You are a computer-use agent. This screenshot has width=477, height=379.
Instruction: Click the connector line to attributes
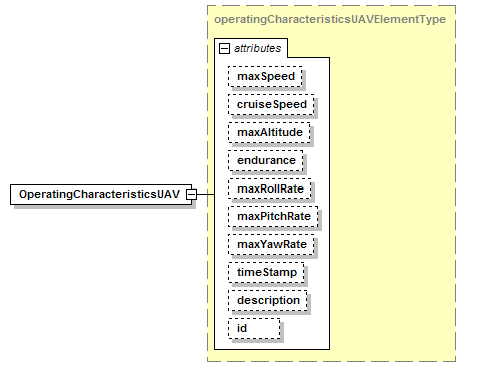(x=206, y=194)
